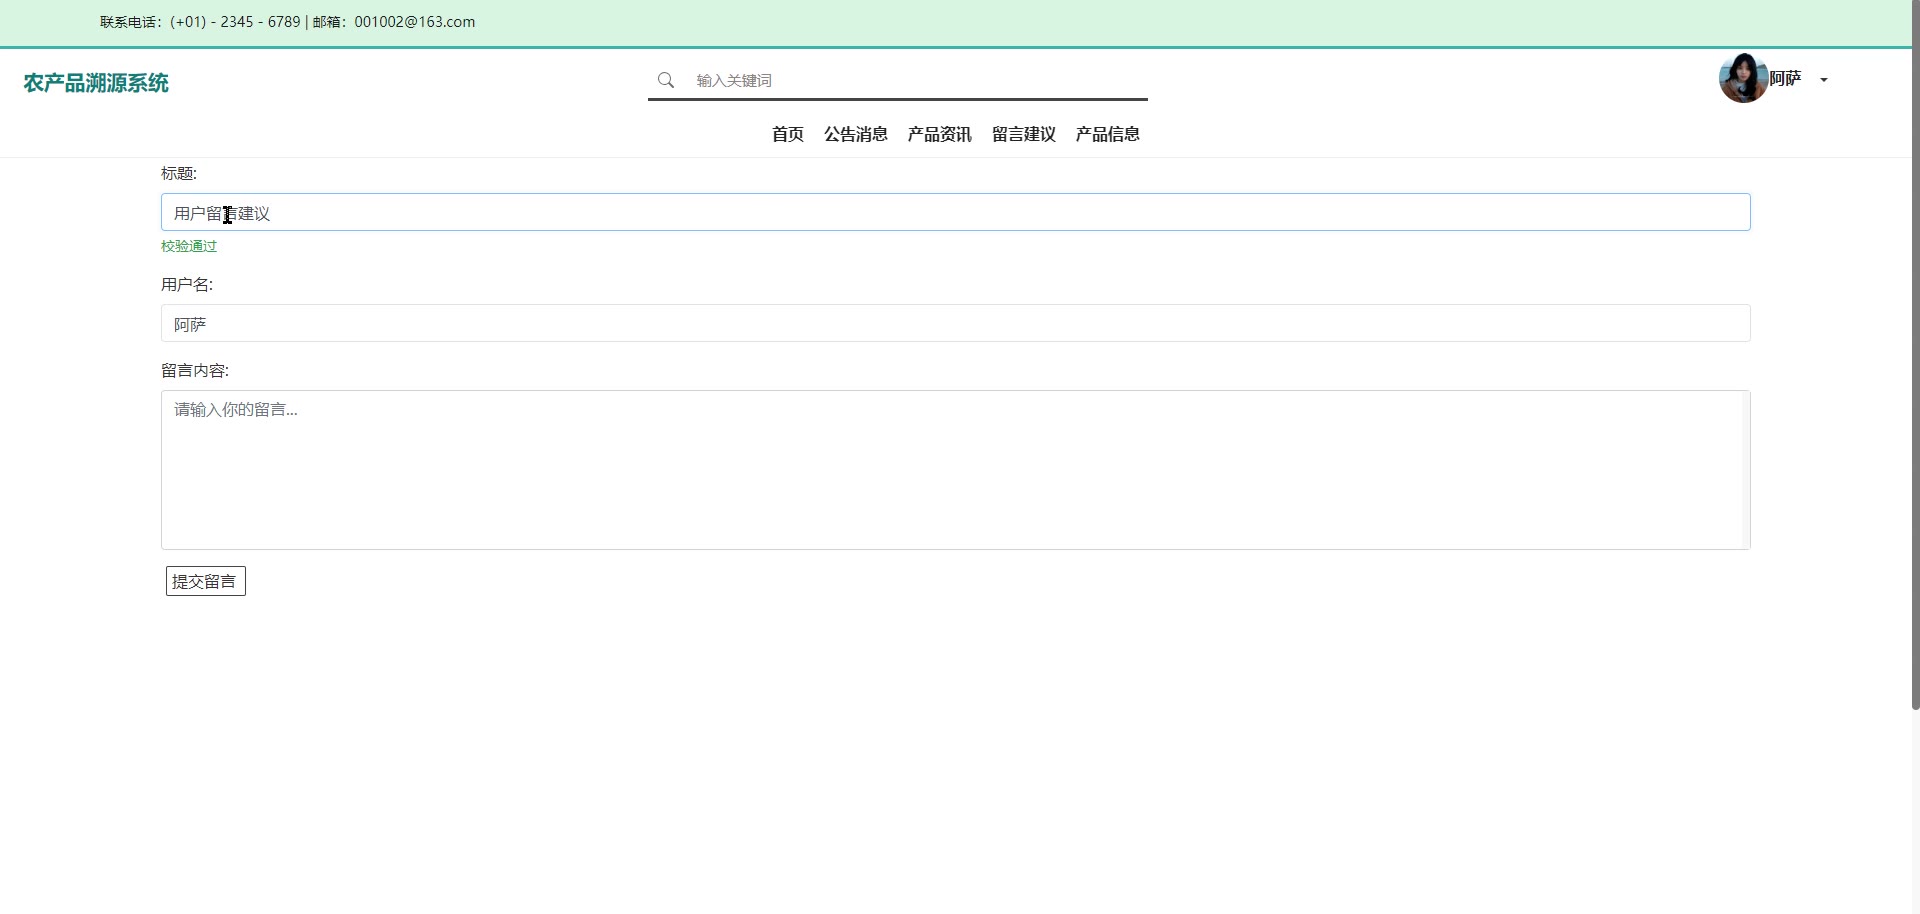
Task: Open the 产品资讯 menu item
Action: tap(940, 134)
